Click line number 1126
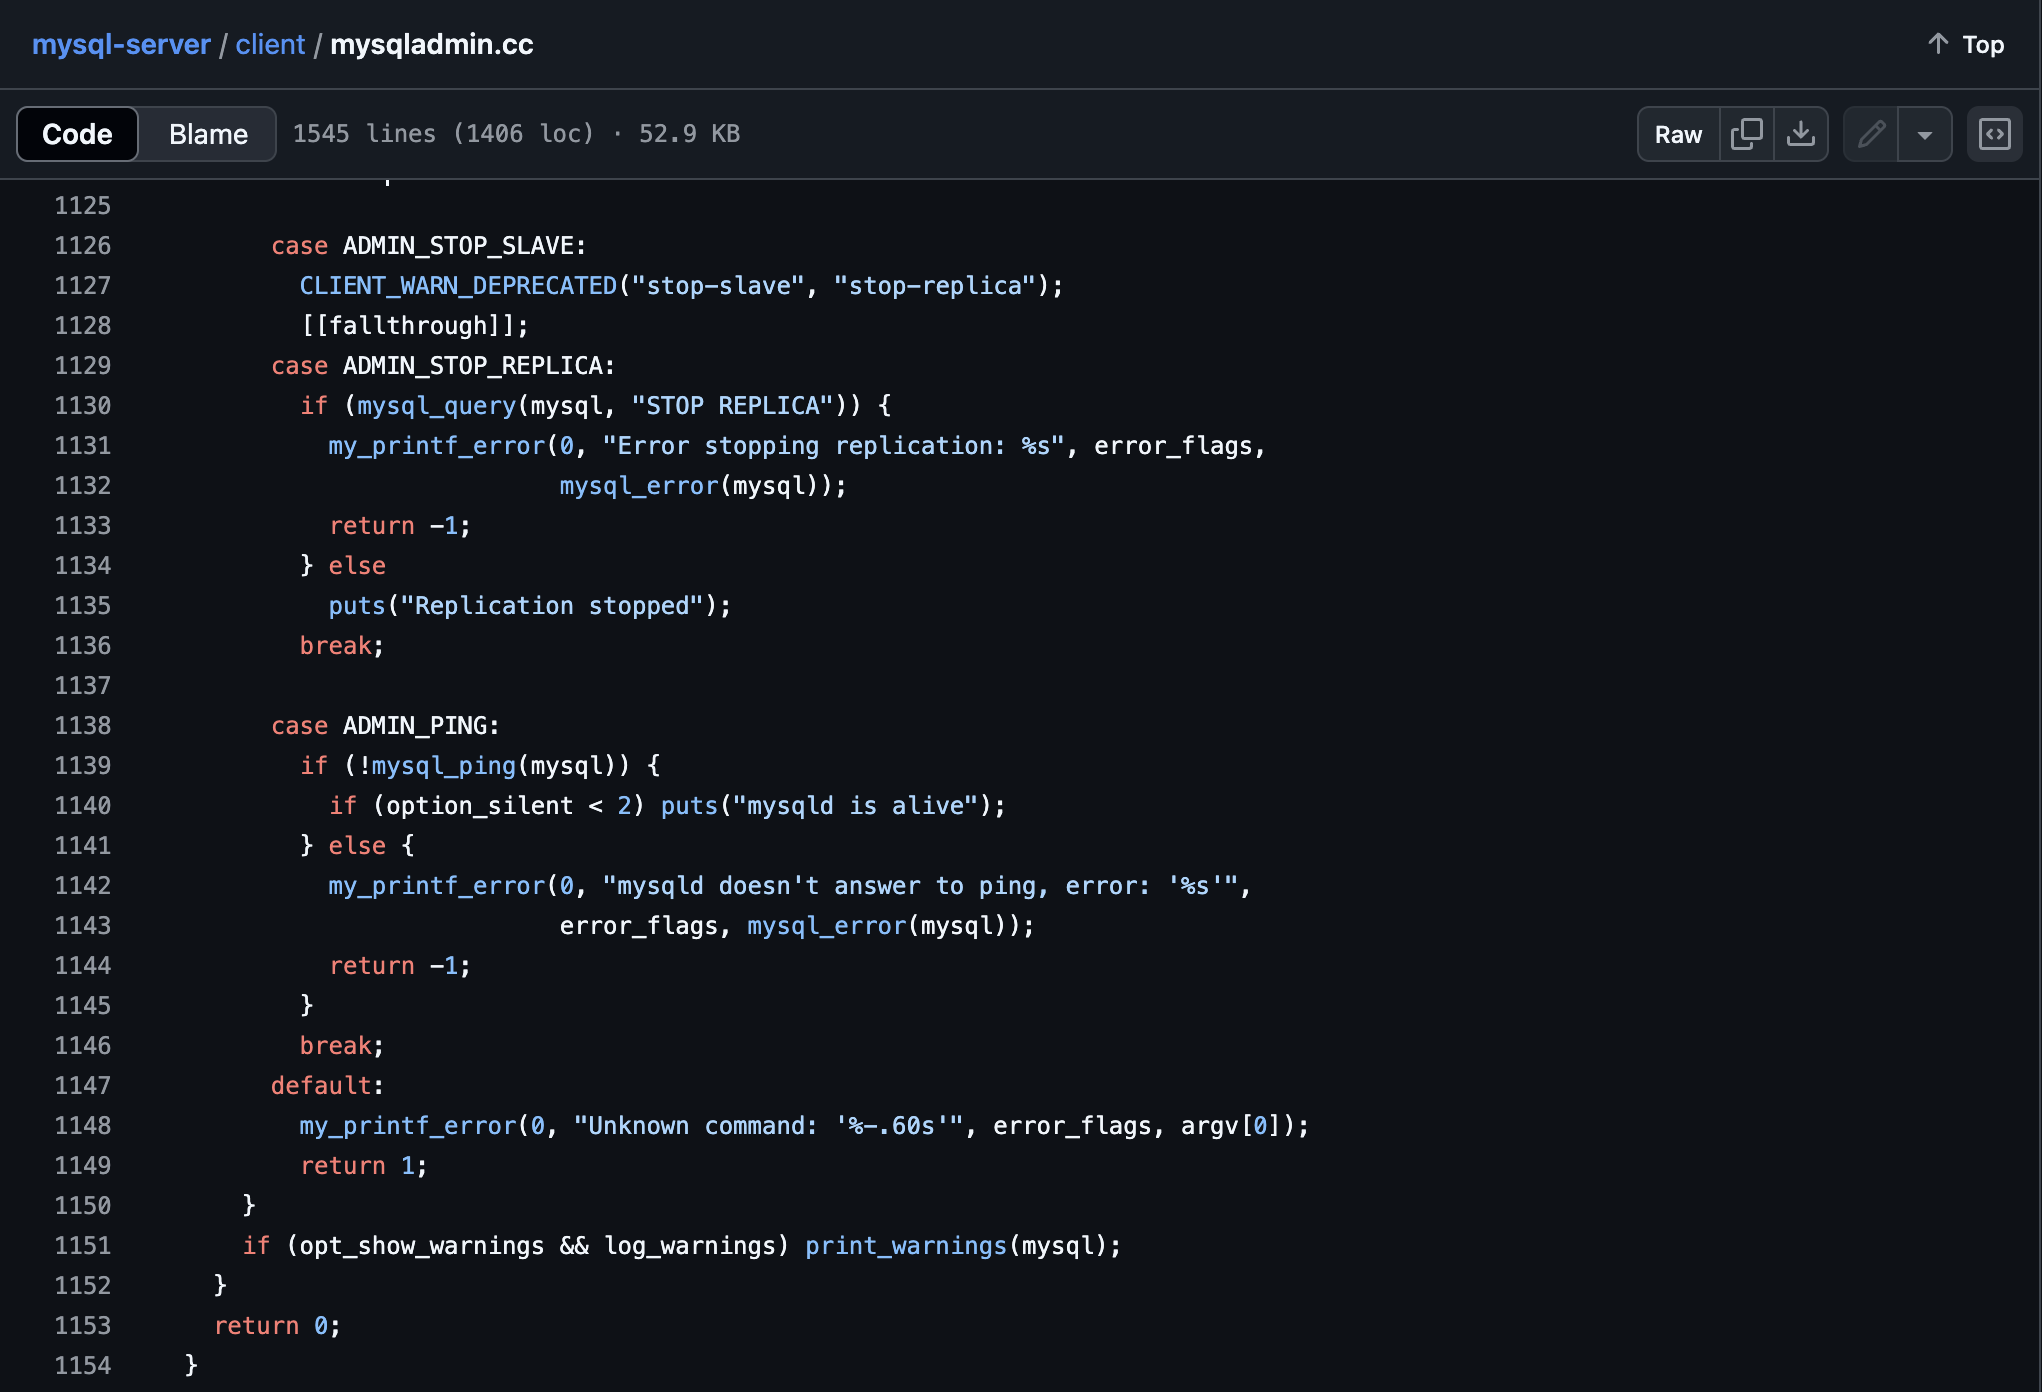 click(x=82, y=246)
